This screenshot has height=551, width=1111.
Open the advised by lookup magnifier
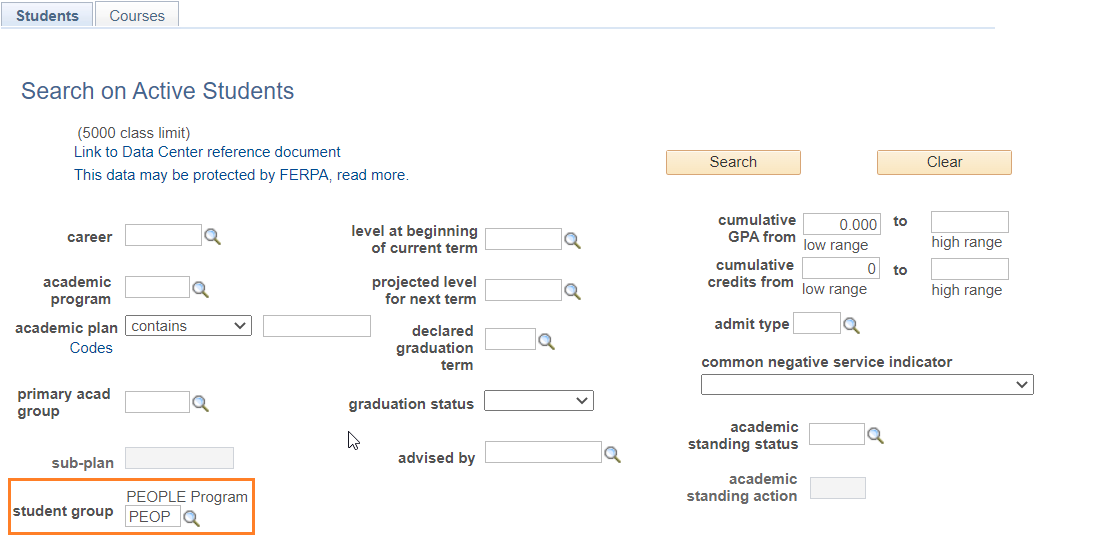coord(612,454)
